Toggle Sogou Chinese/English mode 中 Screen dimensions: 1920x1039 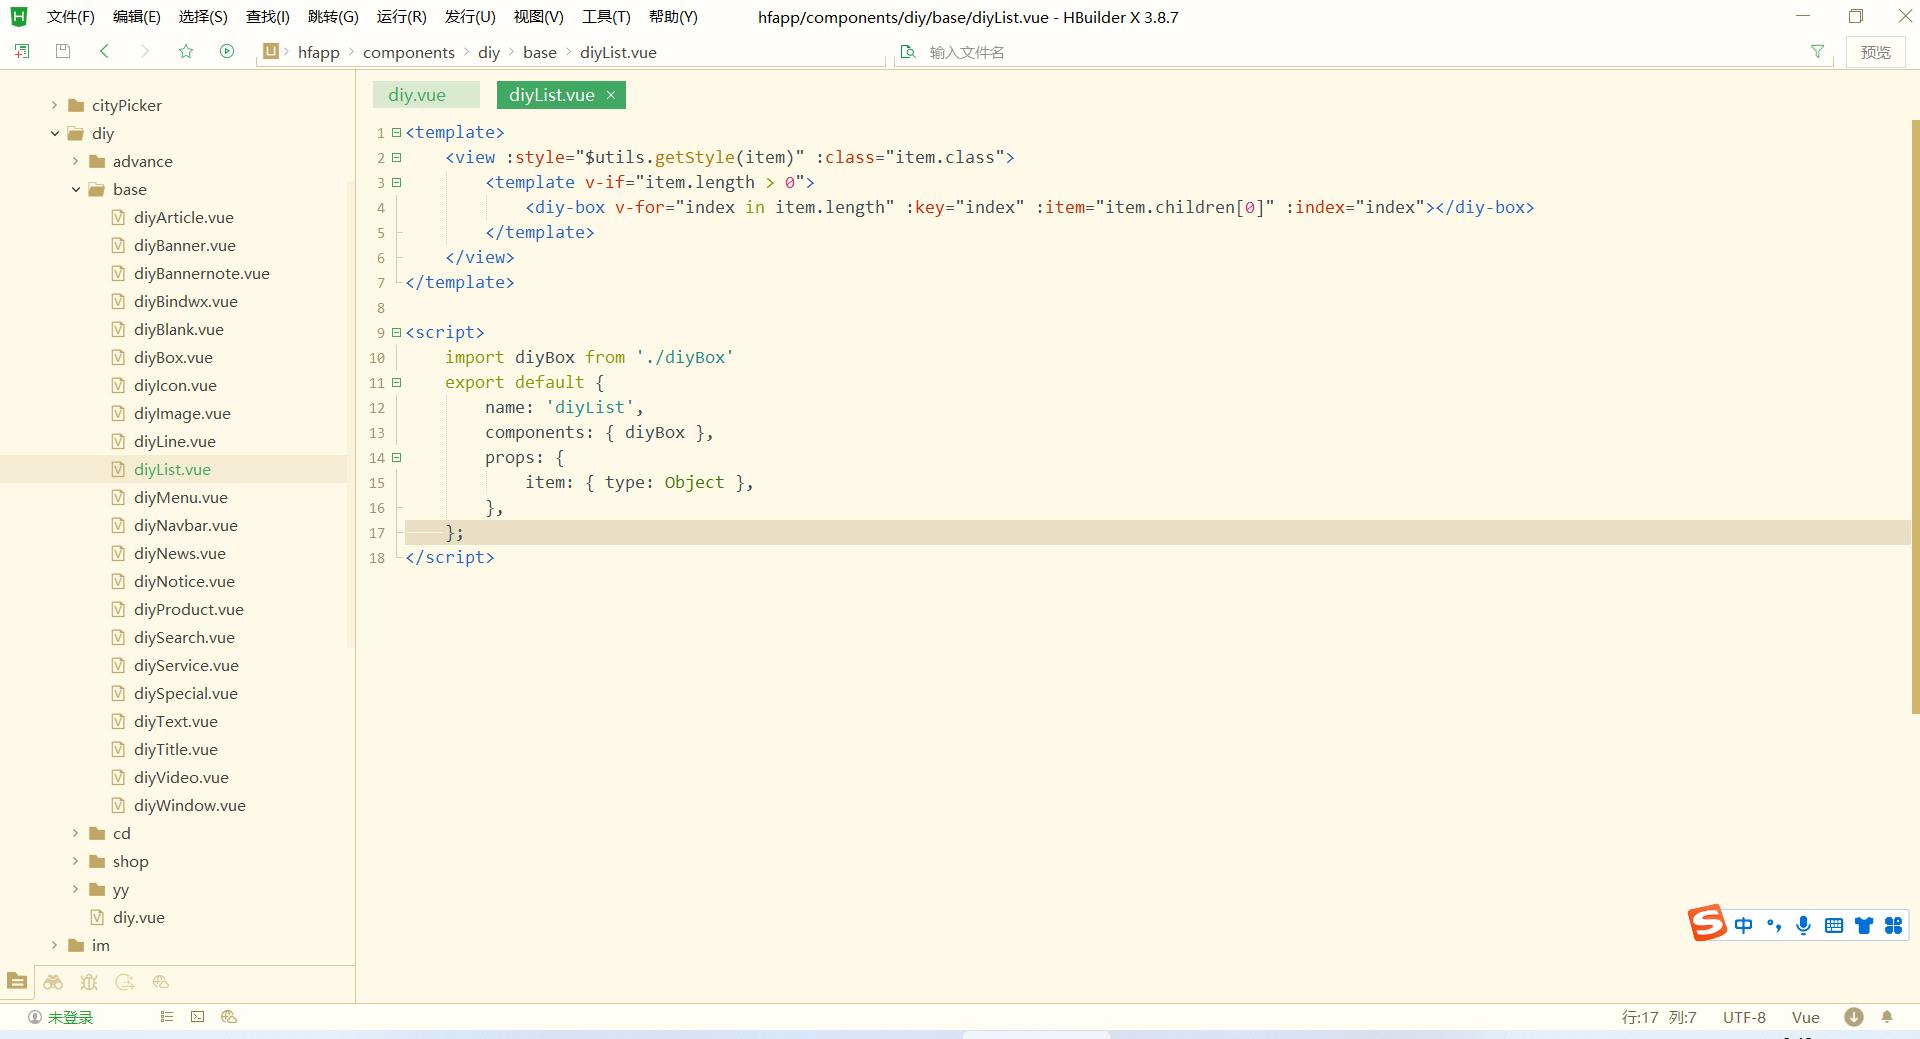pyautogui.click(x=1744, y=925)
